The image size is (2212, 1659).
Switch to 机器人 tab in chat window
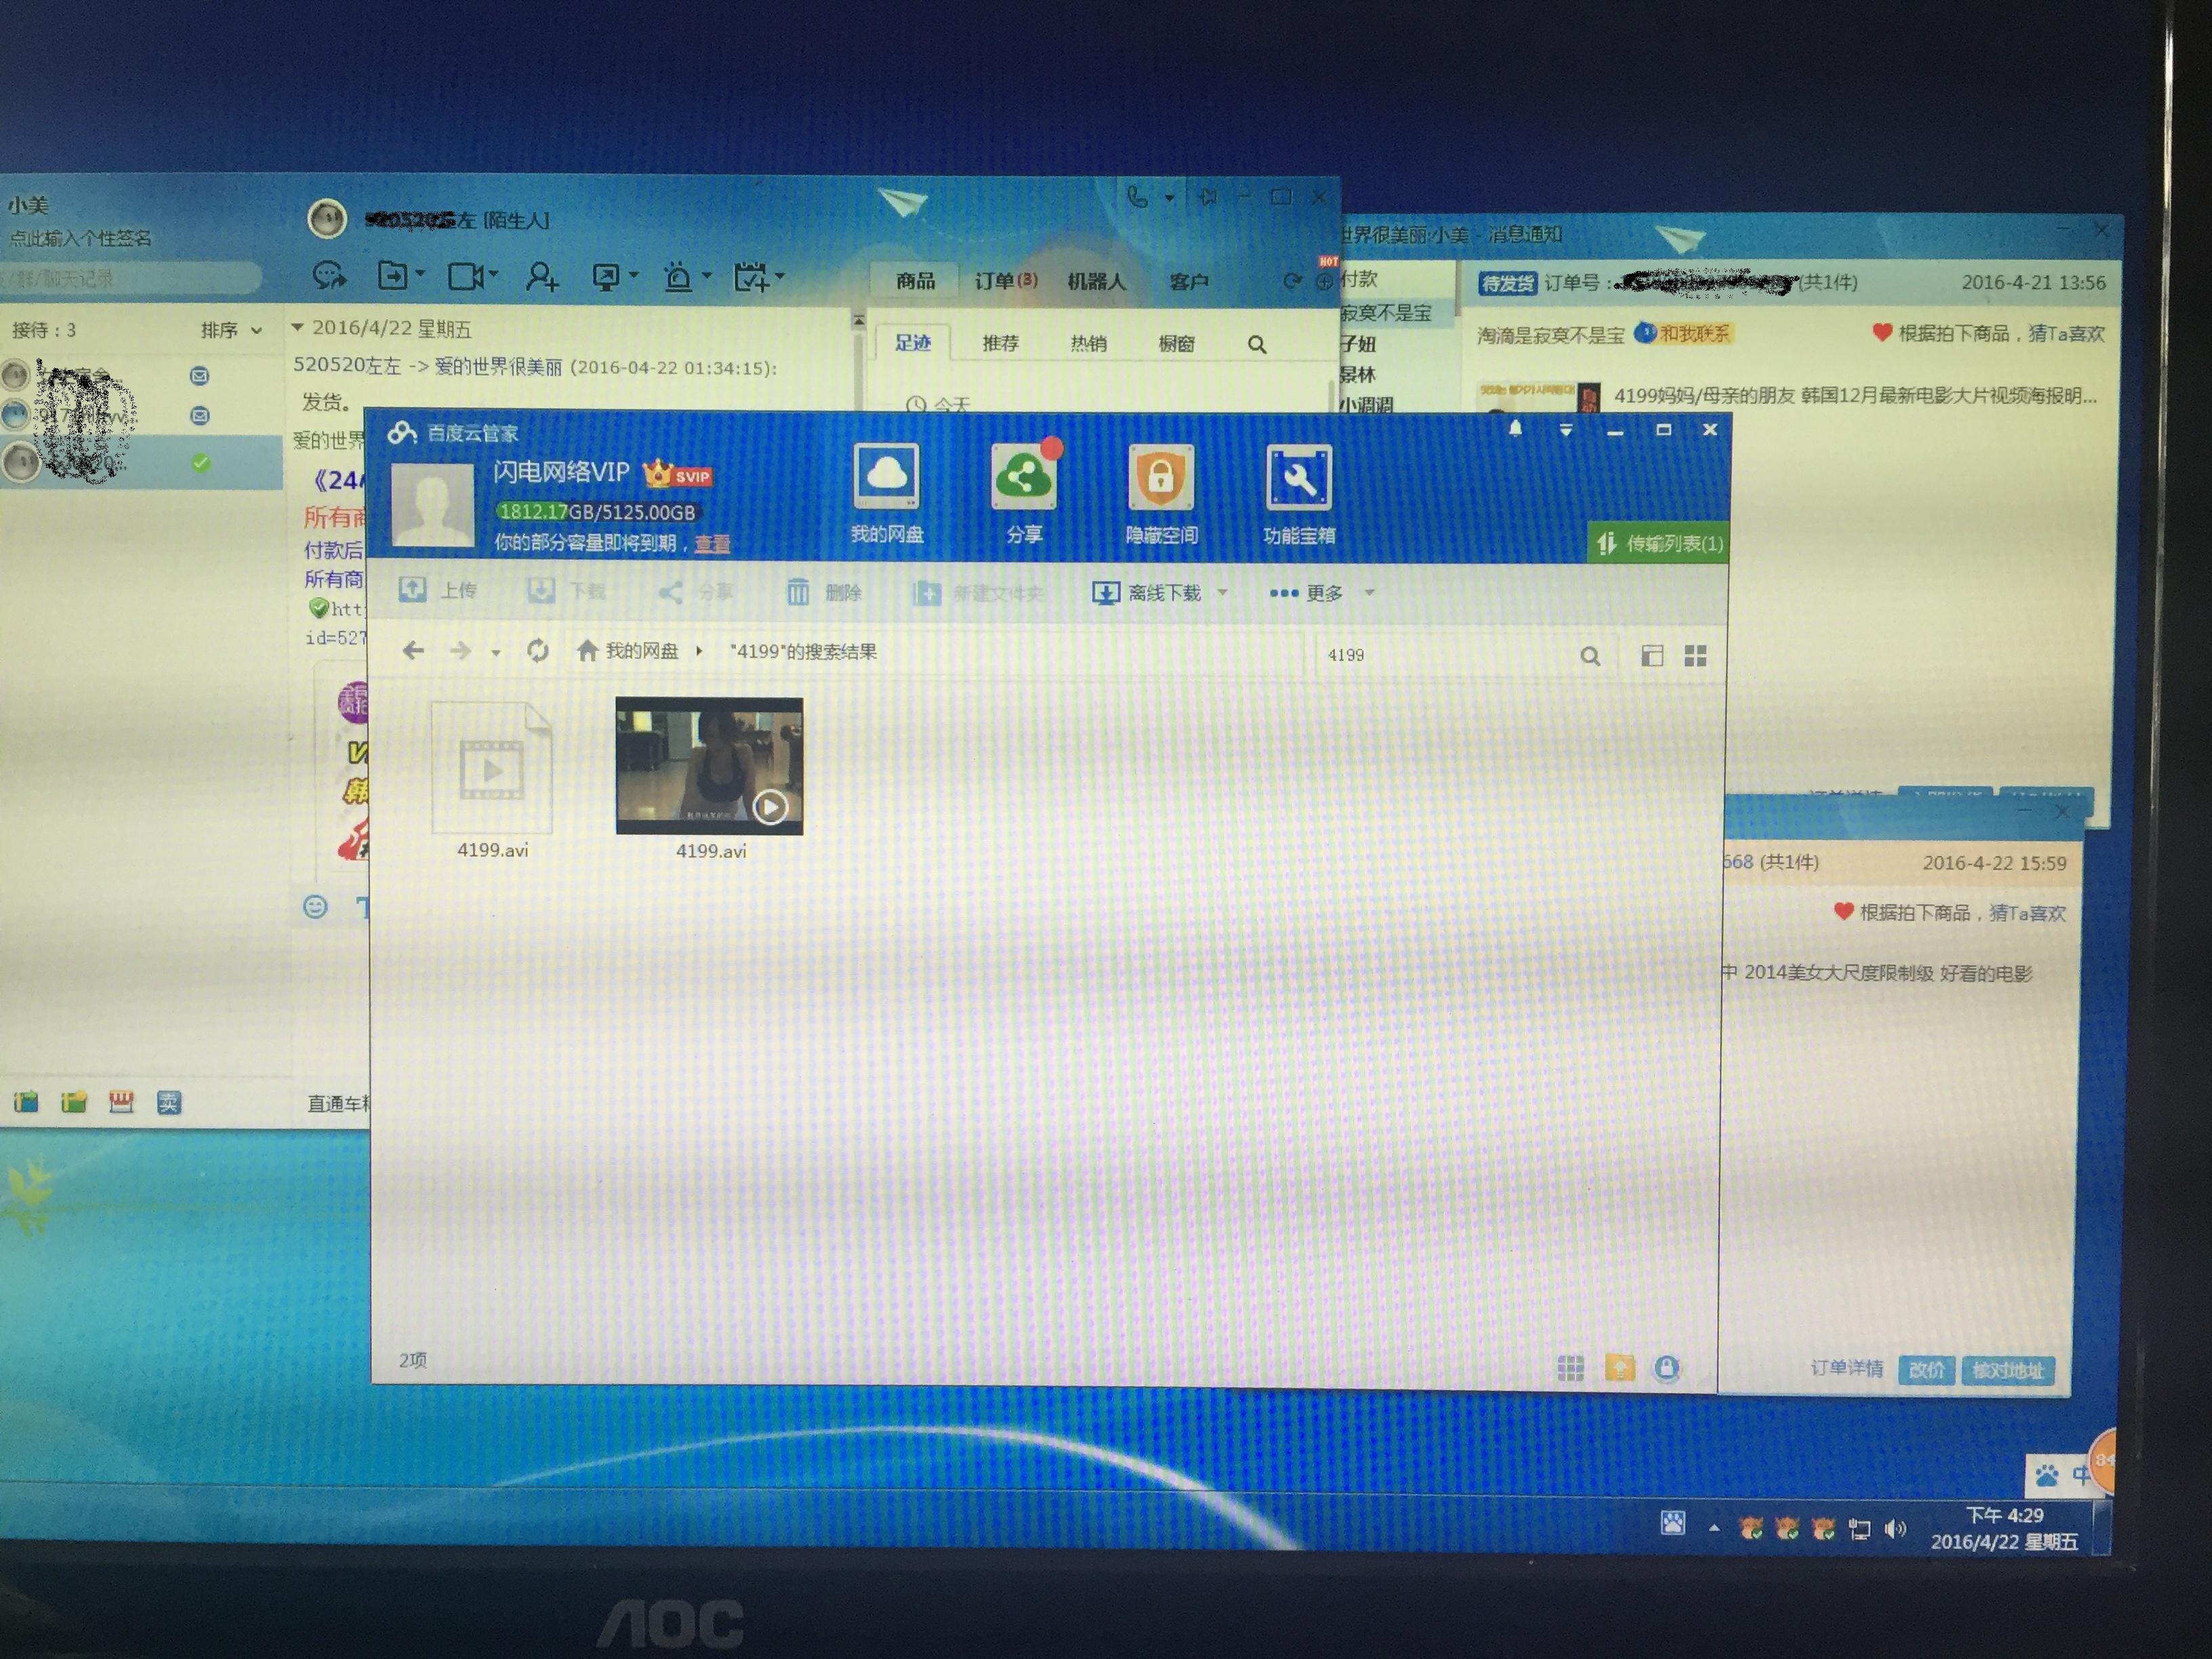coord(1097,282)
